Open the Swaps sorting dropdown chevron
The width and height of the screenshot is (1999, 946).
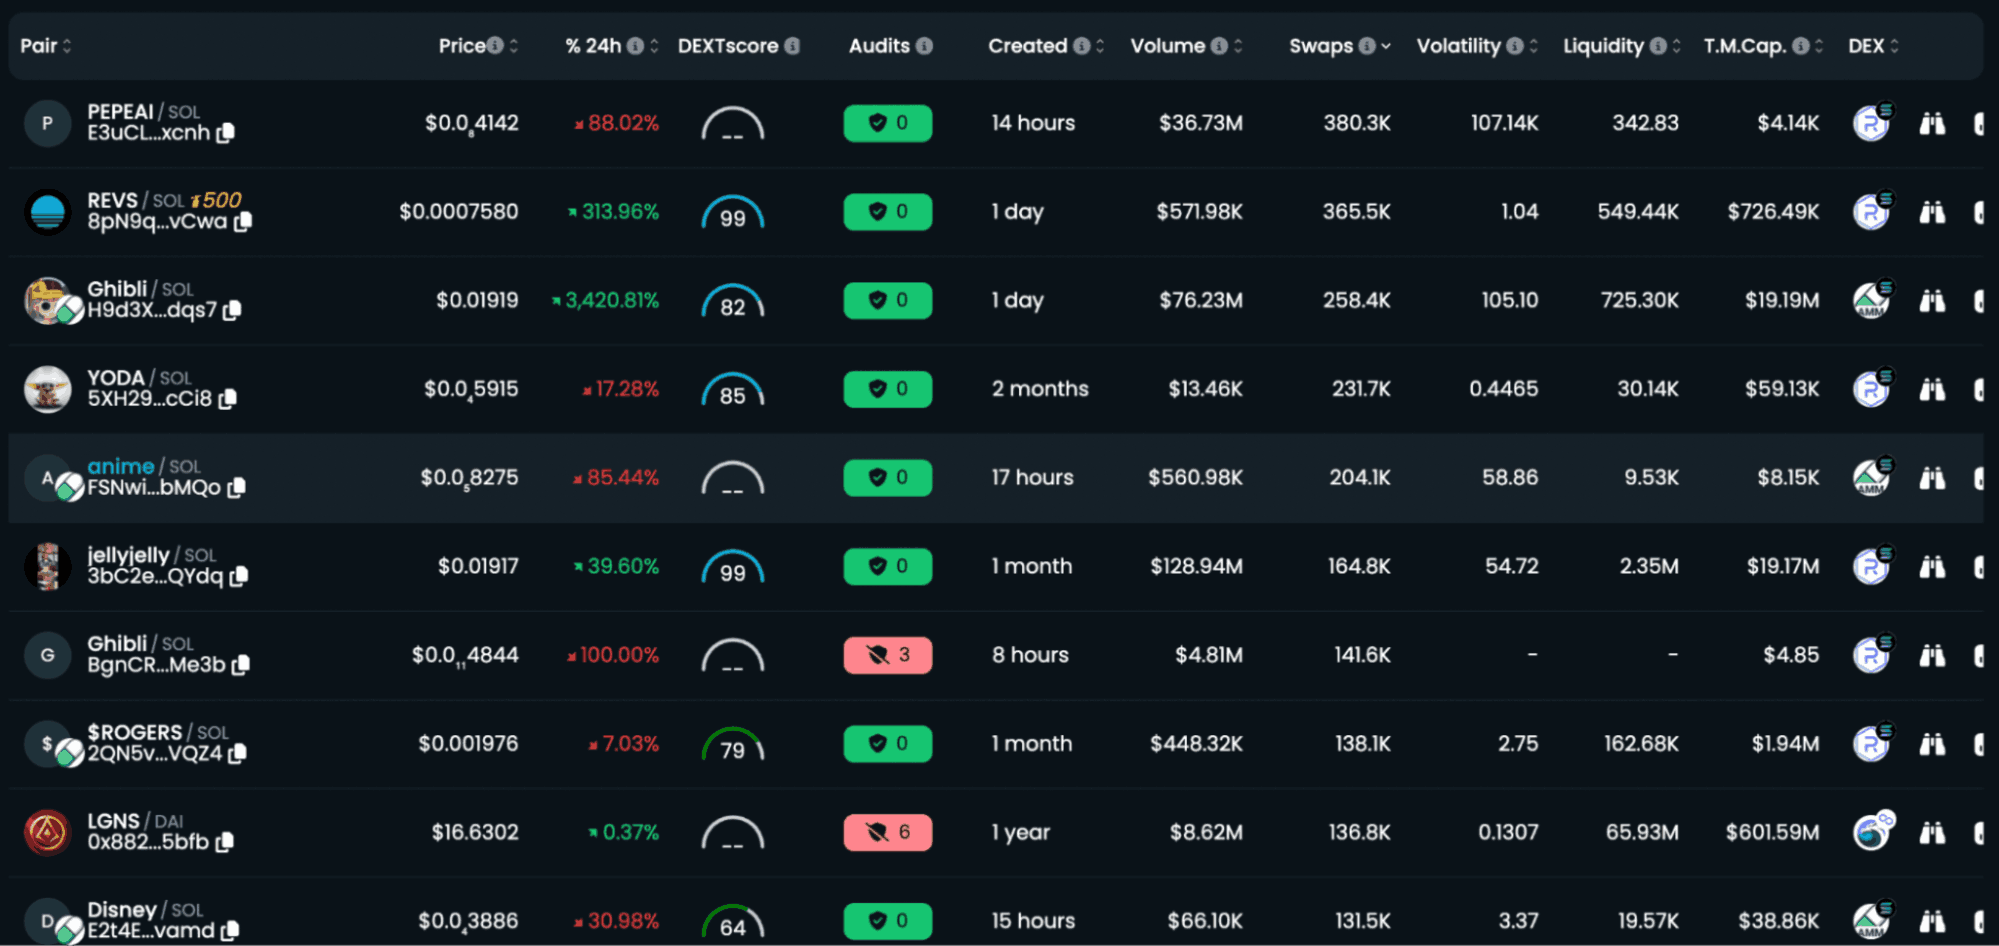(x=1385, y=45)
